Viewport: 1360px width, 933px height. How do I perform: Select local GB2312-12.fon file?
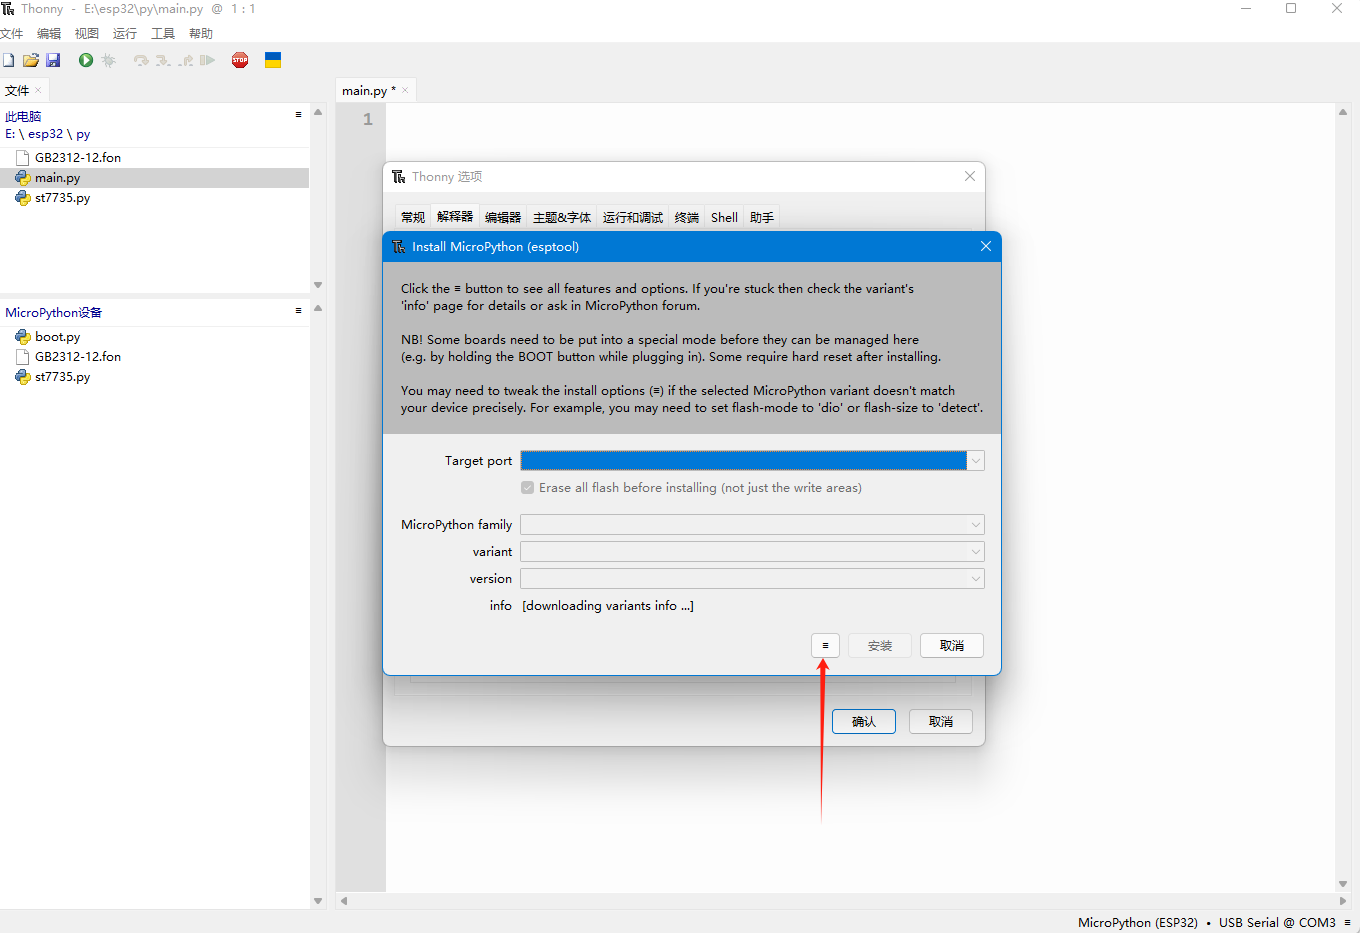pos(78,157)
